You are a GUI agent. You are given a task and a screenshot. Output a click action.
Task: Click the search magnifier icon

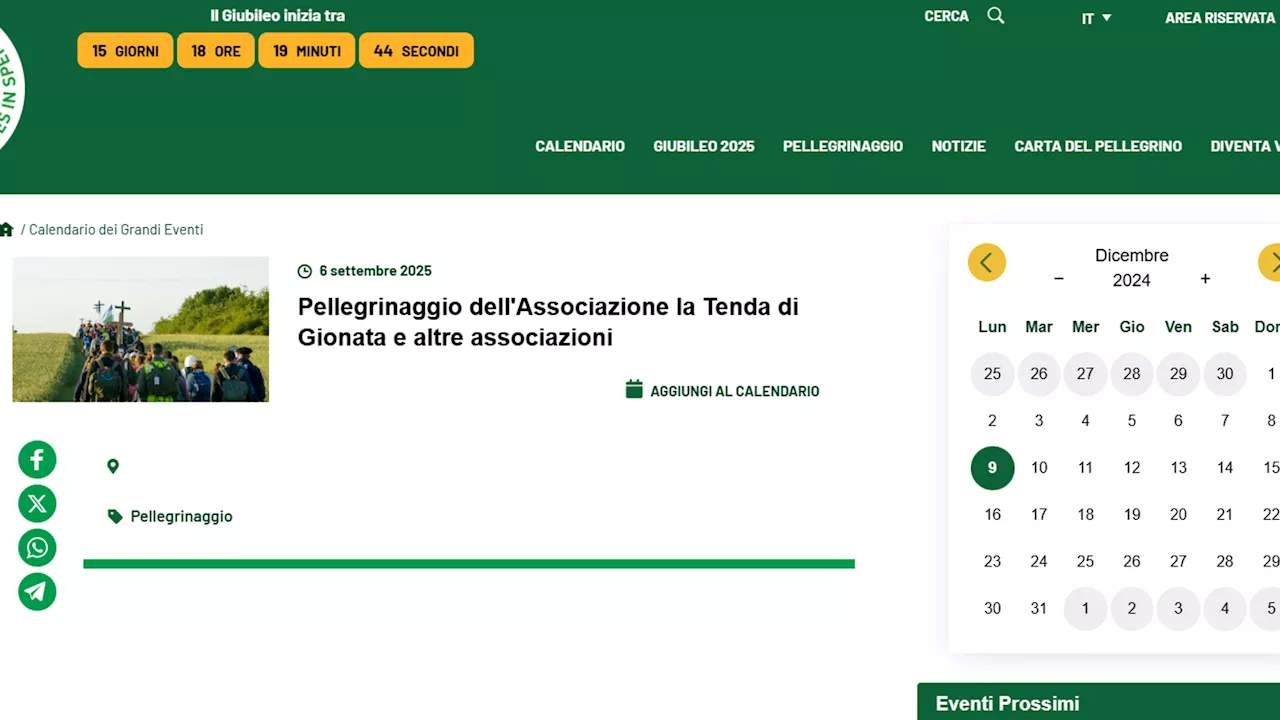pyautogui.click(x=995, y=16)
